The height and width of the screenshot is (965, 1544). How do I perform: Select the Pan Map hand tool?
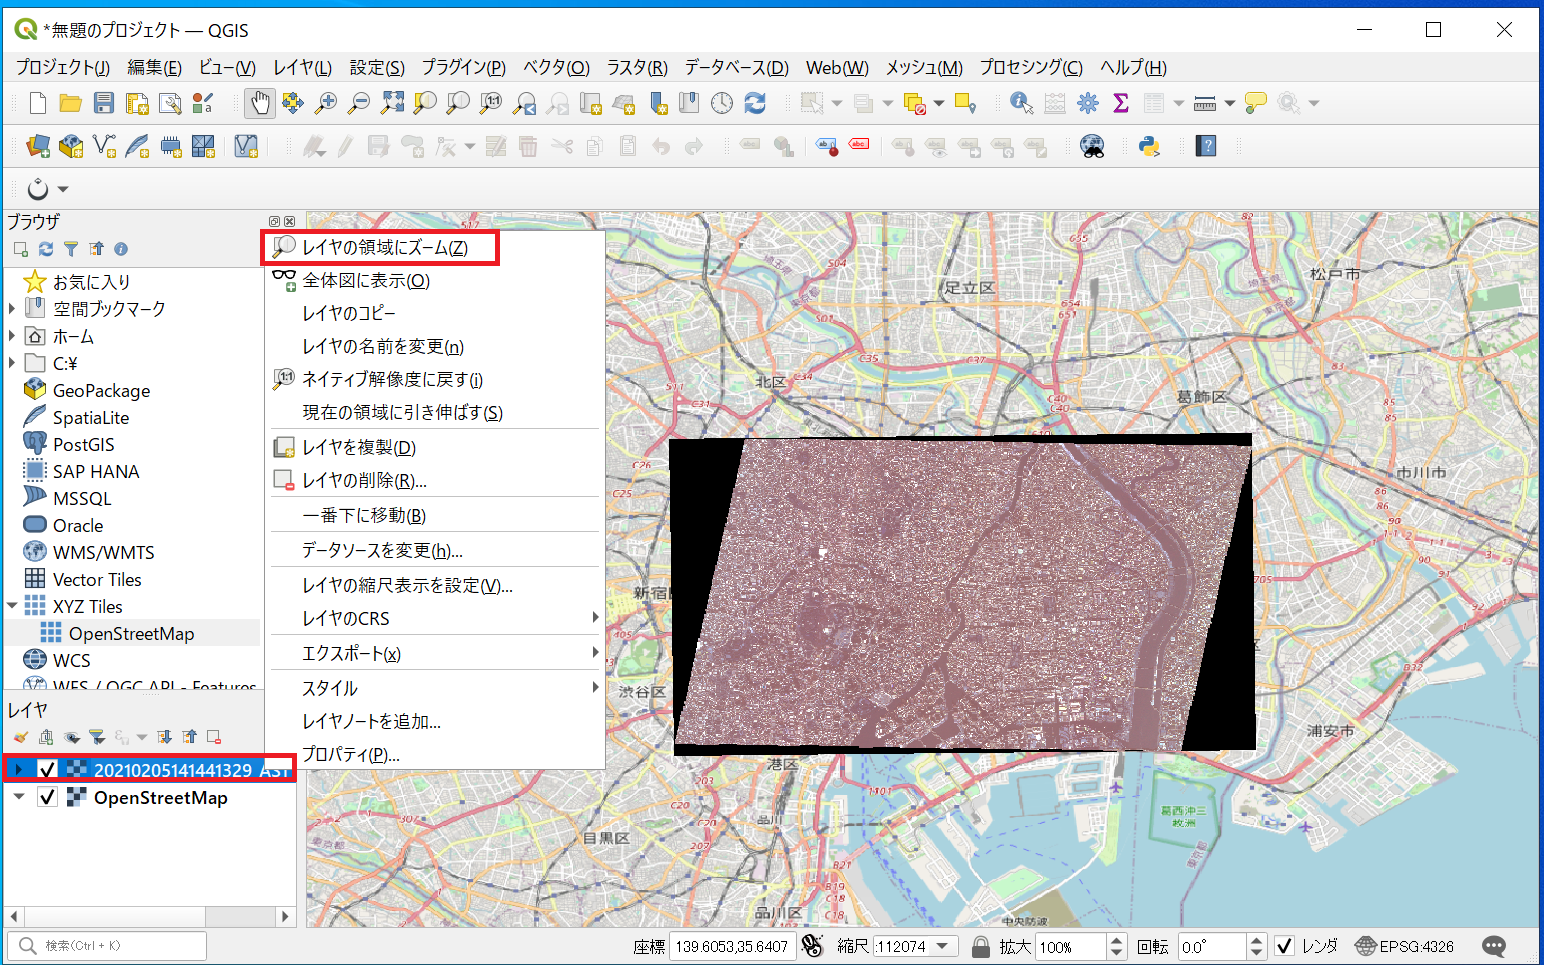pyautogui.click(x=260, y=103)
